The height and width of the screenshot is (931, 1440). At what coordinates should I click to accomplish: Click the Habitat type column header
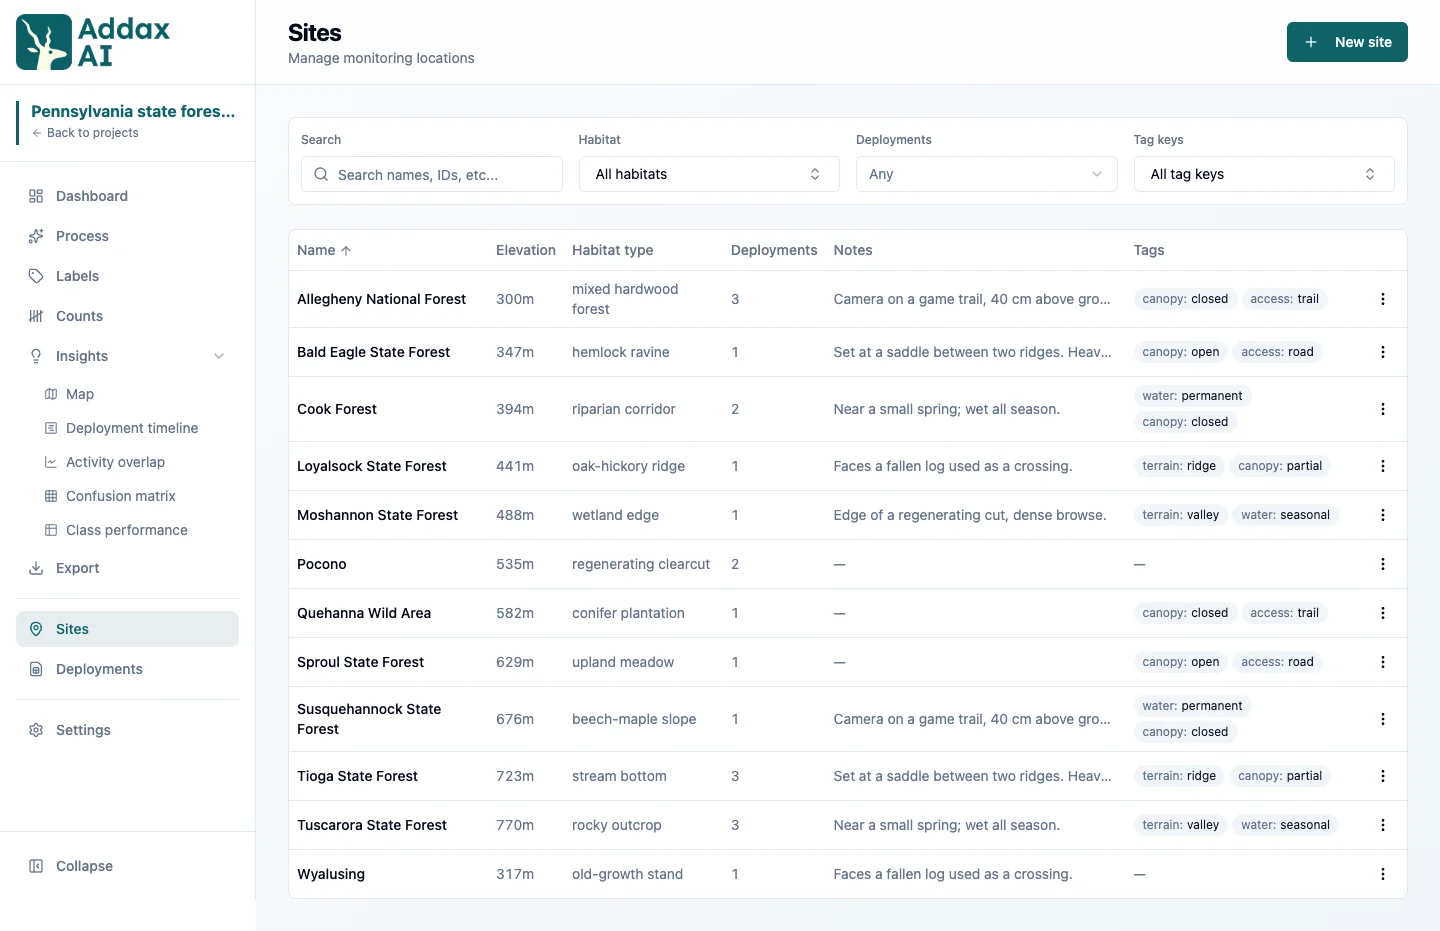pos(612,250)
